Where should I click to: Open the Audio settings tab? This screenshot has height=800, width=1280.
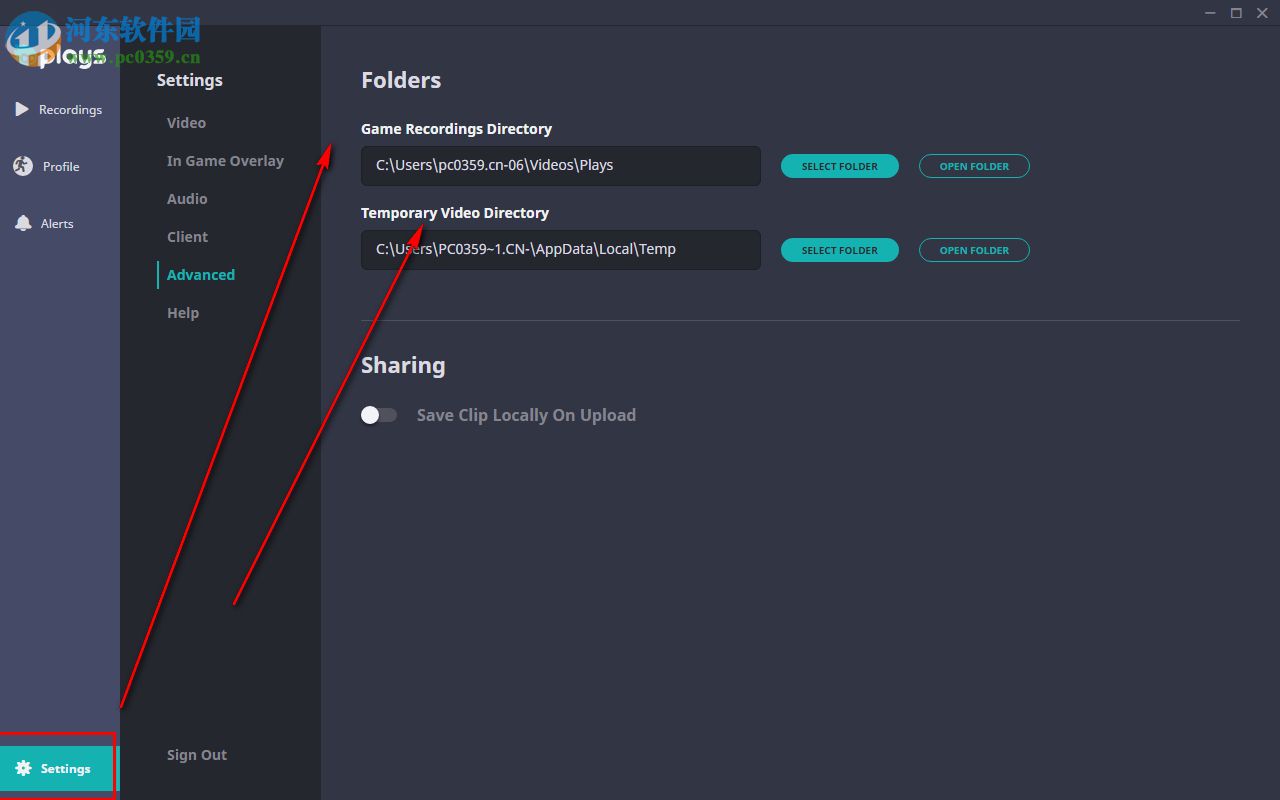point(187,199)
